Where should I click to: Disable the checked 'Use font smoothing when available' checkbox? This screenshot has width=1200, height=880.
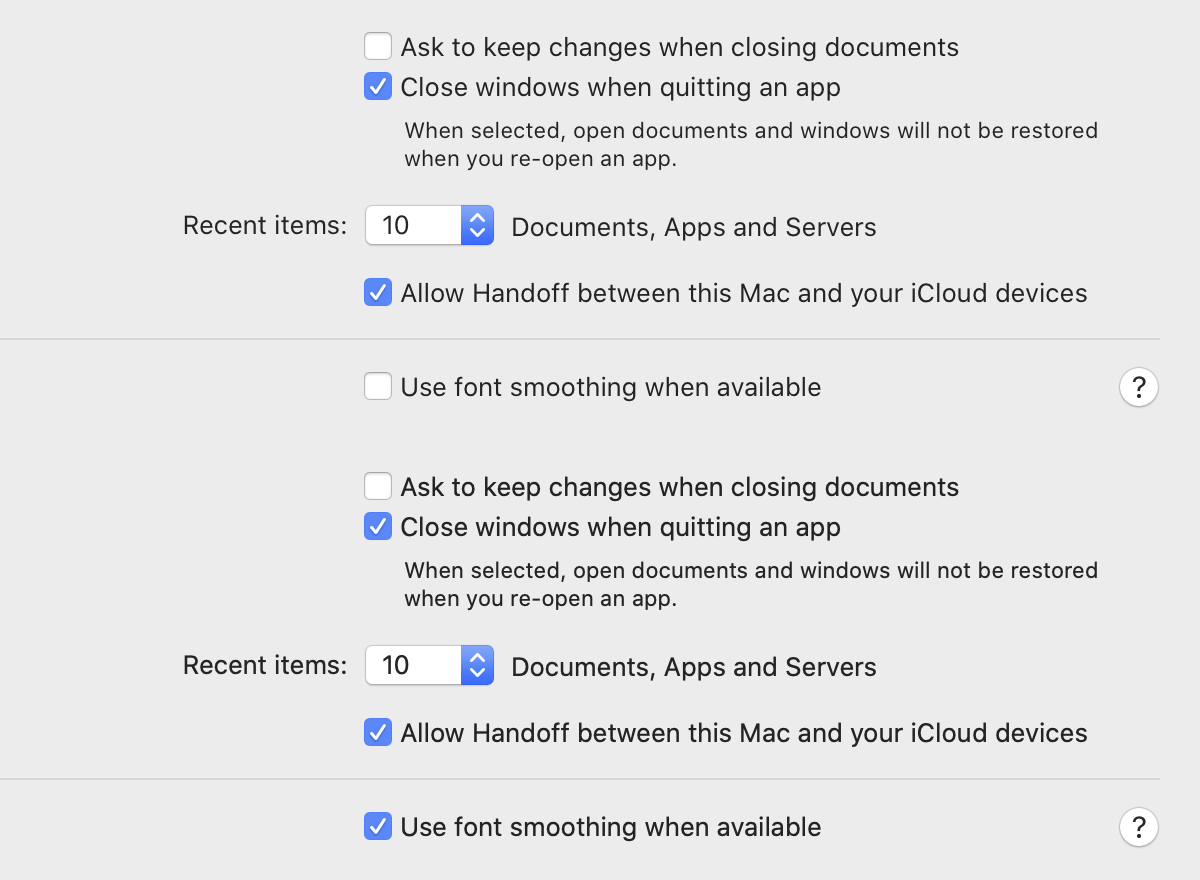click(378, 827)
